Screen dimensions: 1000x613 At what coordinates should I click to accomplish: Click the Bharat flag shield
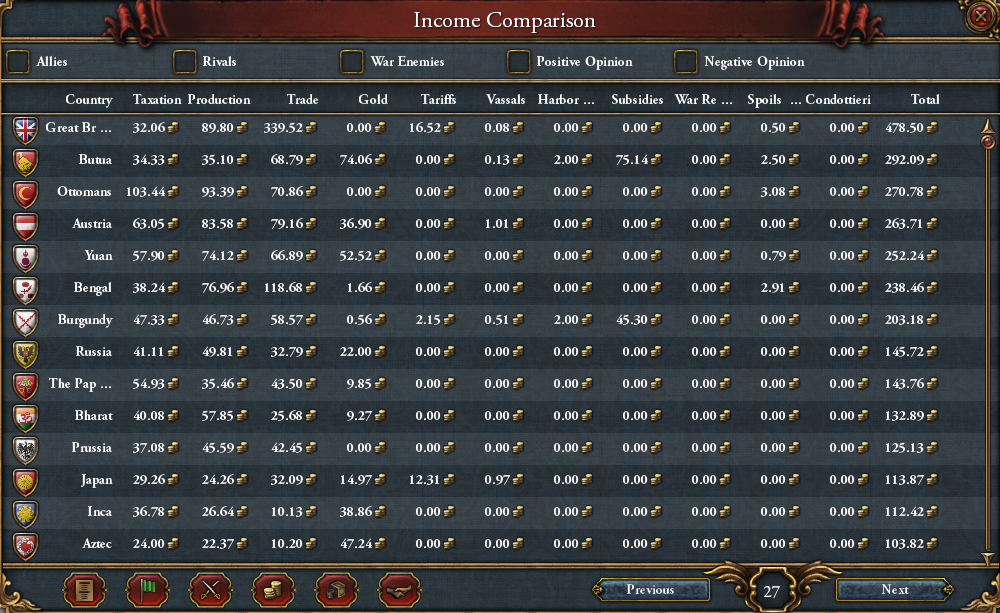point(26,417)
